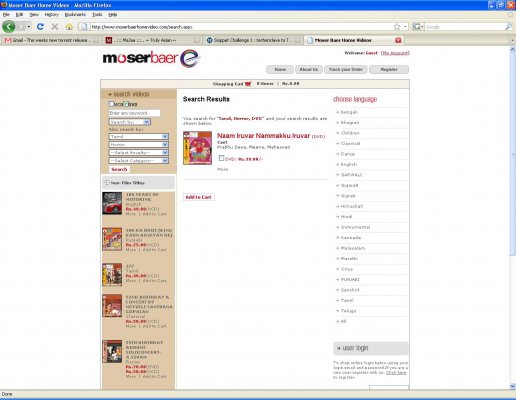Switch to the Gmail tab

51,40
